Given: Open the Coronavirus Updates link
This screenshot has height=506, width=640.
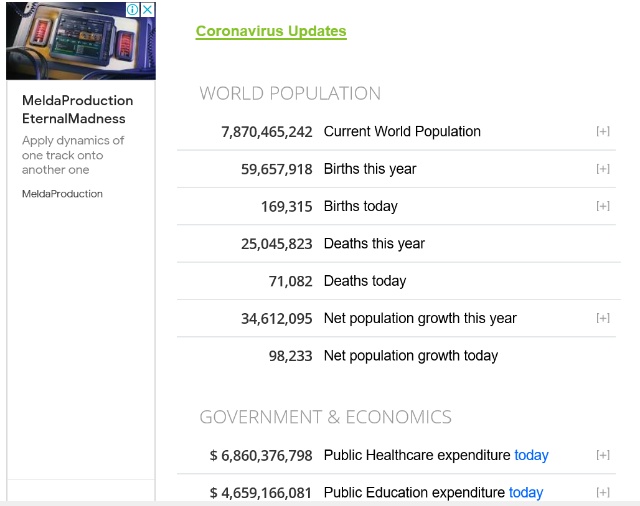Looking at the screenshot, I should [271, 31].
